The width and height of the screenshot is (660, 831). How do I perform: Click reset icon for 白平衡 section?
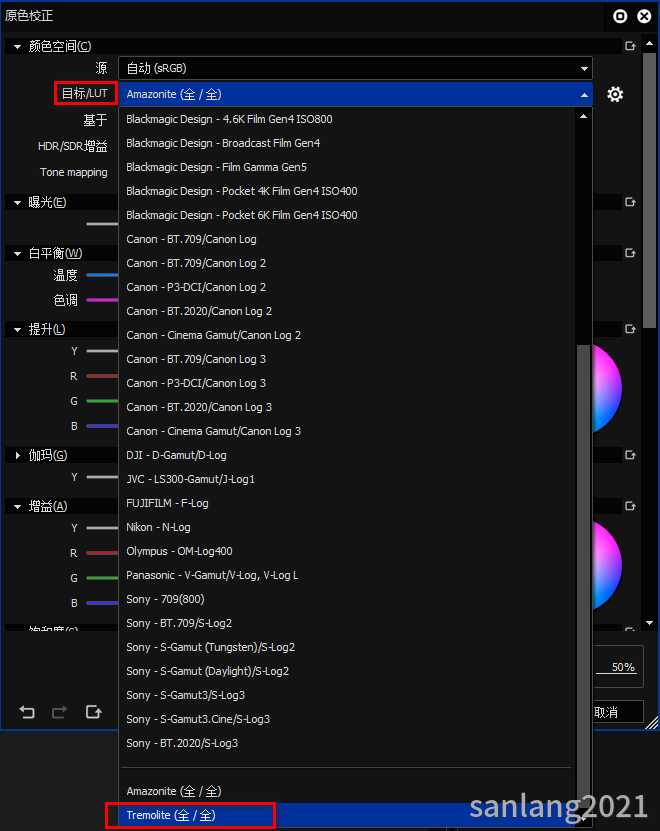click(x=630, y=253)
